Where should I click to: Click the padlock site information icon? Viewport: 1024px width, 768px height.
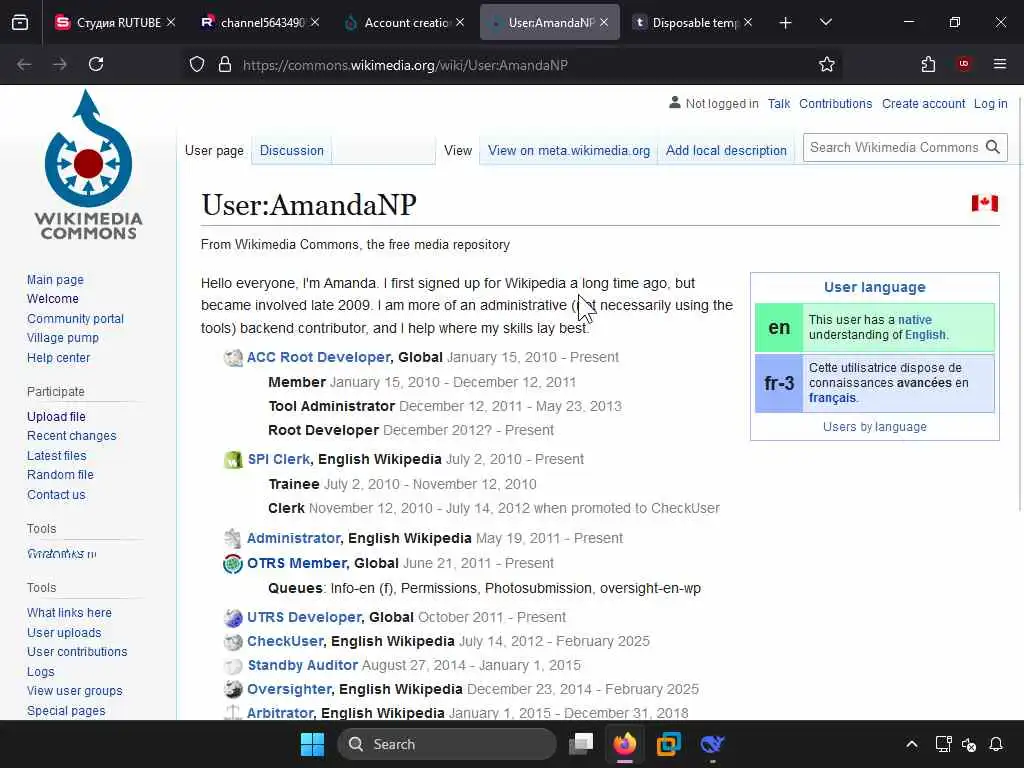[x=225, y=64]
